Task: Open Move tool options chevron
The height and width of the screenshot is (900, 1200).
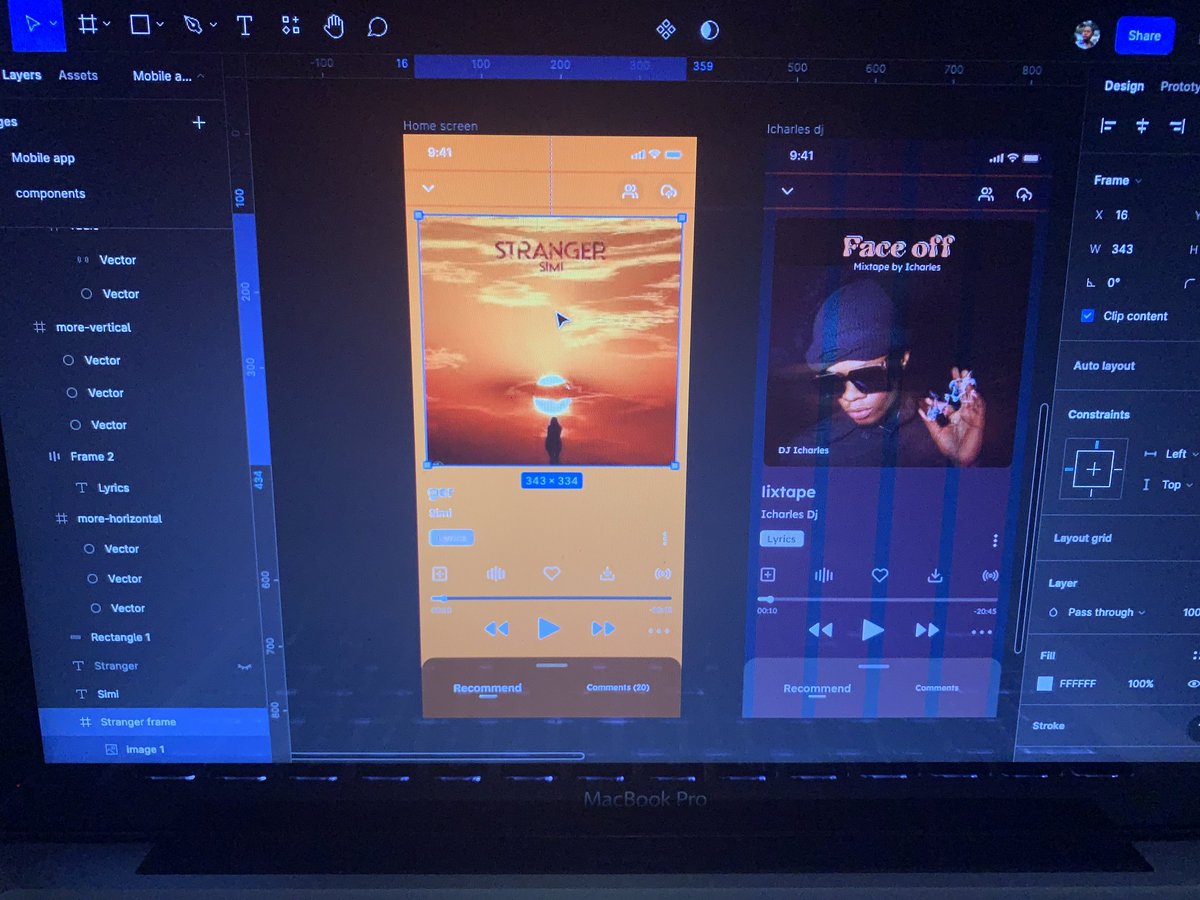Action: point(53,23)
